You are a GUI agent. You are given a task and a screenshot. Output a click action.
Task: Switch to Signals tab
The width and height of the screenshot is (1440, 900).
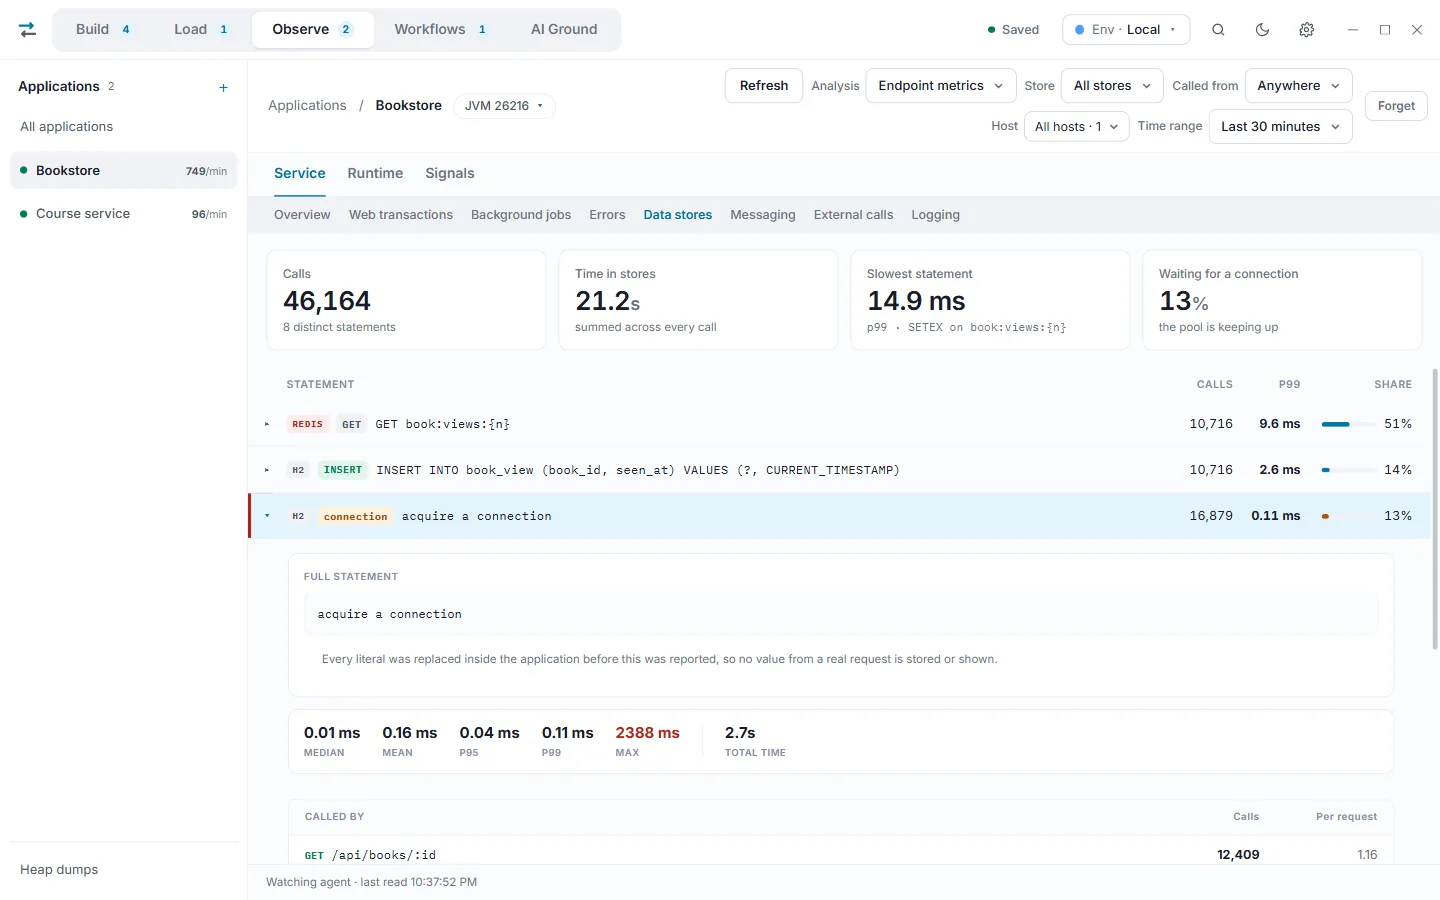[450, 174]
